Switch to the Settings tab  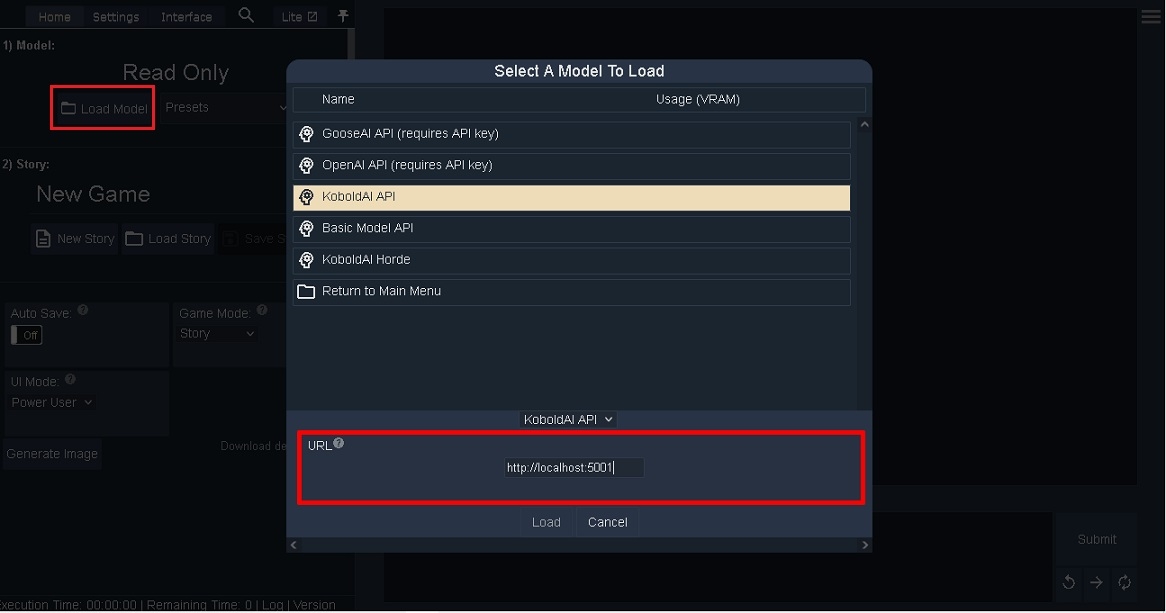point(116,17)
